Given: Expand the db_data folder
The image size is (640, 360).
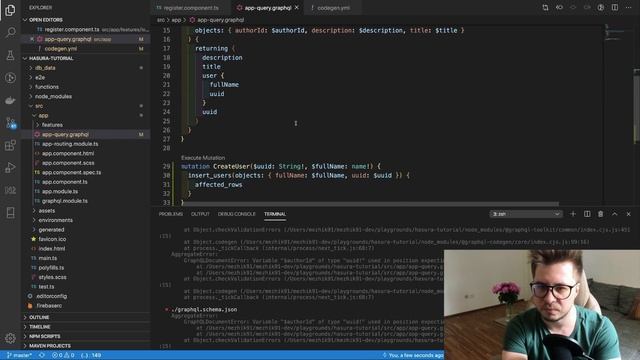Looking at the screenshot, I should click(45, 68).
